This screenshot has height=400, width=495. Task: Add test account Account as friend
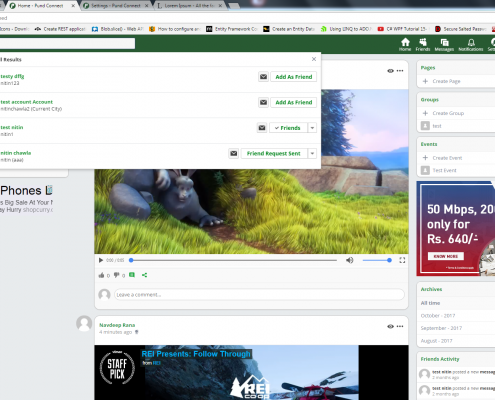pyautogui.click(x=294, y=102)
